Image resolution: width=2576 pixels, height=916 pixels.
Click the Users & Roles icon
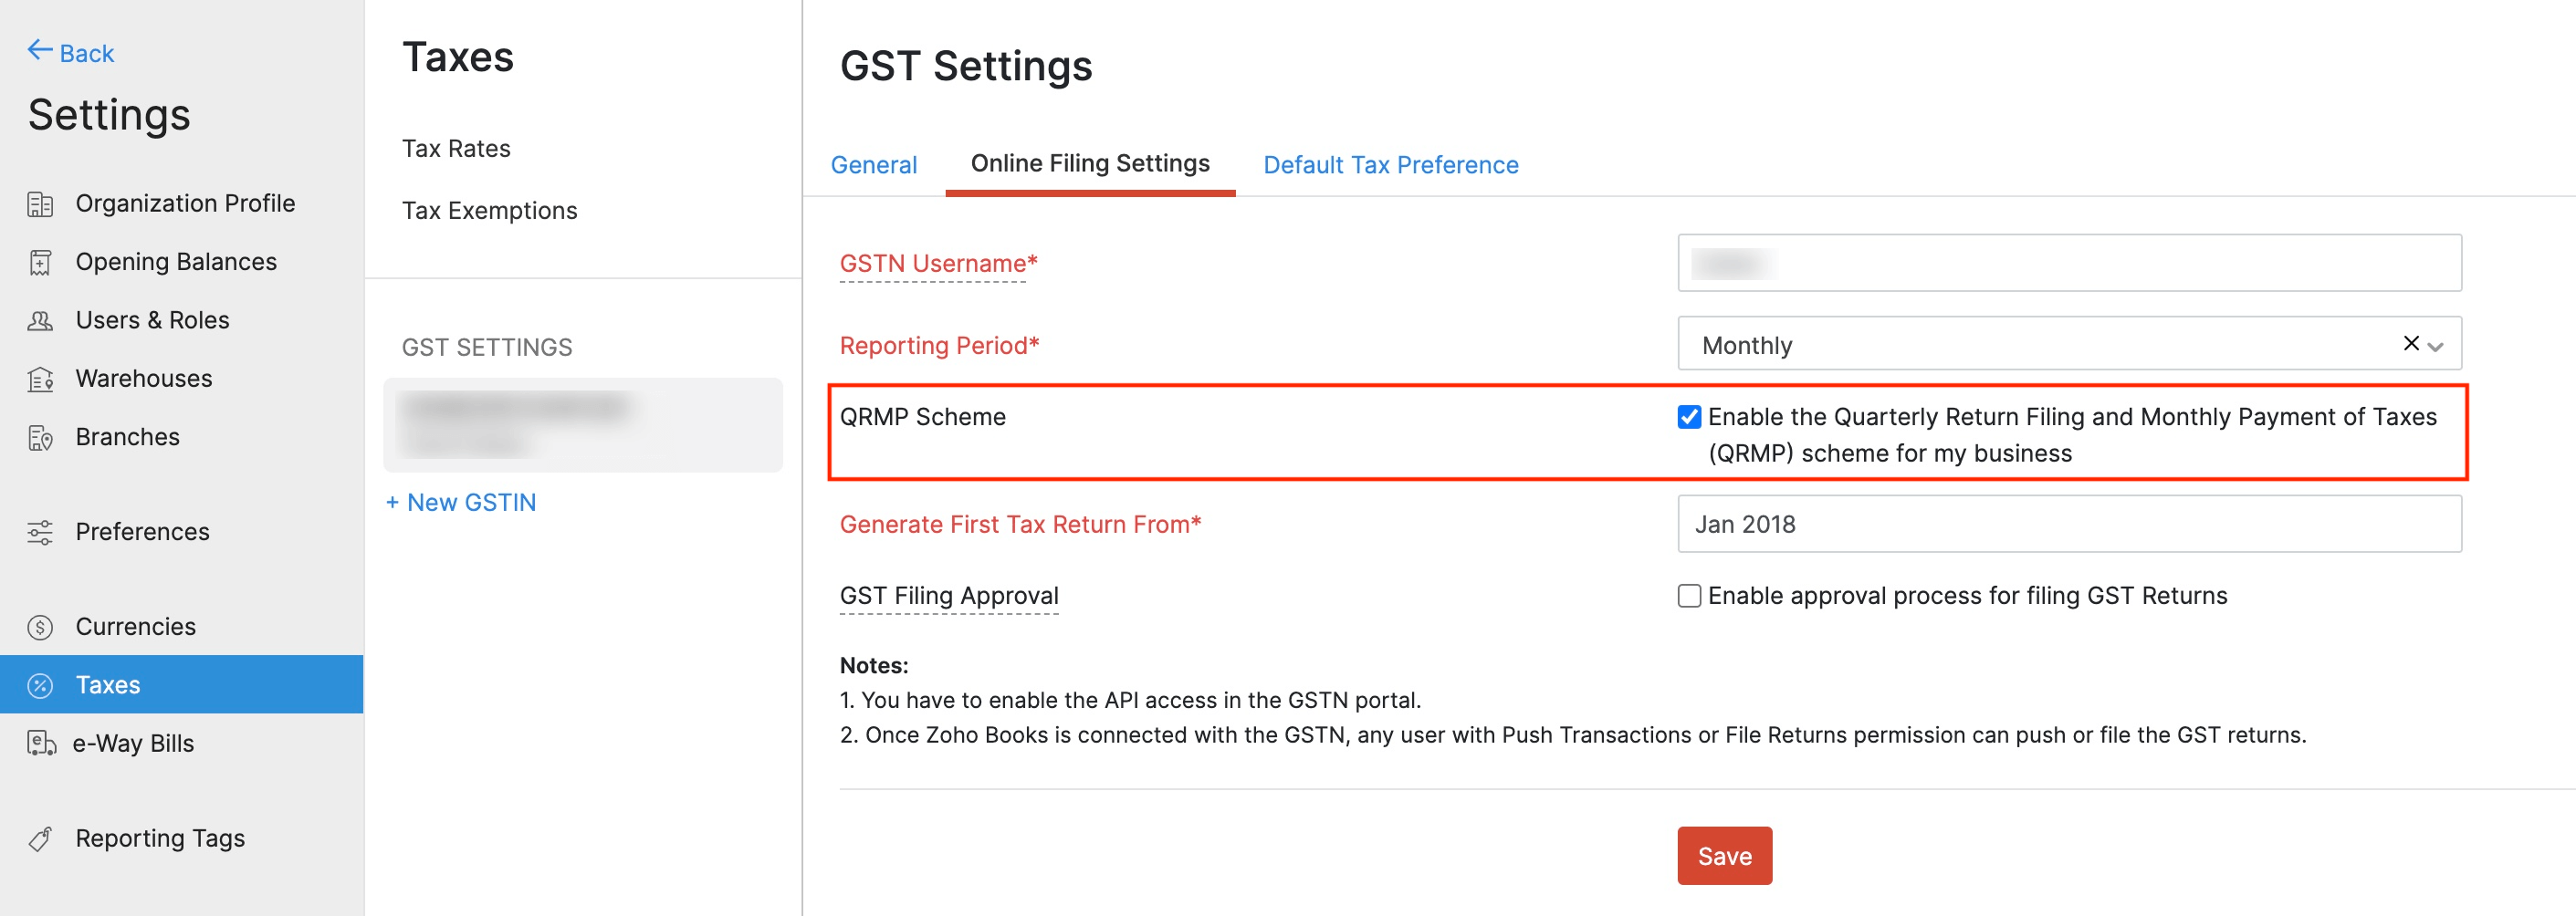(40, 321)
